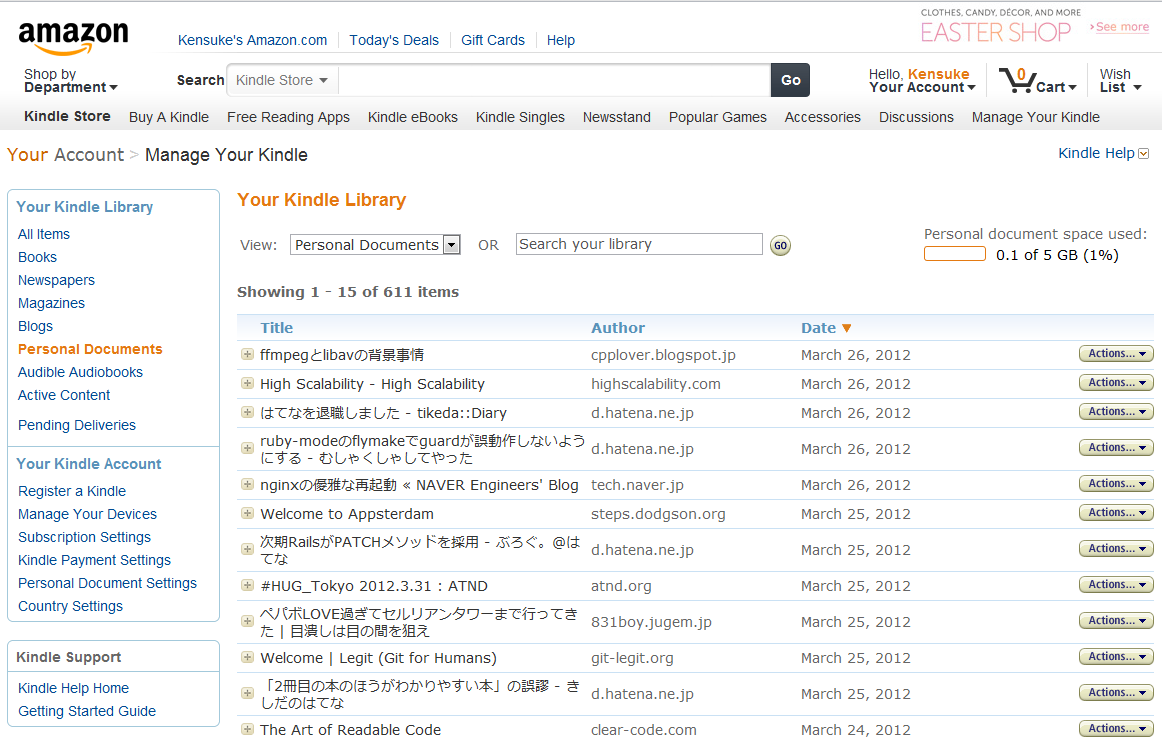The height and width of the screenshot is (741, 1162).
Task: Expand the High Scalability row
Action: click(x=248, y=383)
